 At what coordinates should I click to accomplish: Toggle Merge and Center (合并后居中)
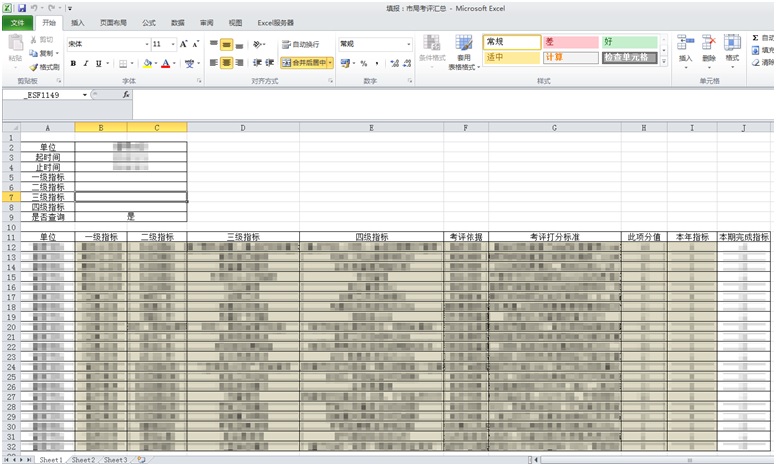[x=306, y=63]
